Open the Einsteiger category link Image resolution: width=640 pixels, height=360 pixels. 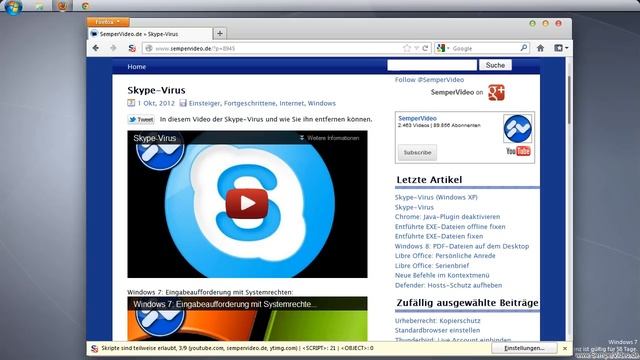[204, 103]
